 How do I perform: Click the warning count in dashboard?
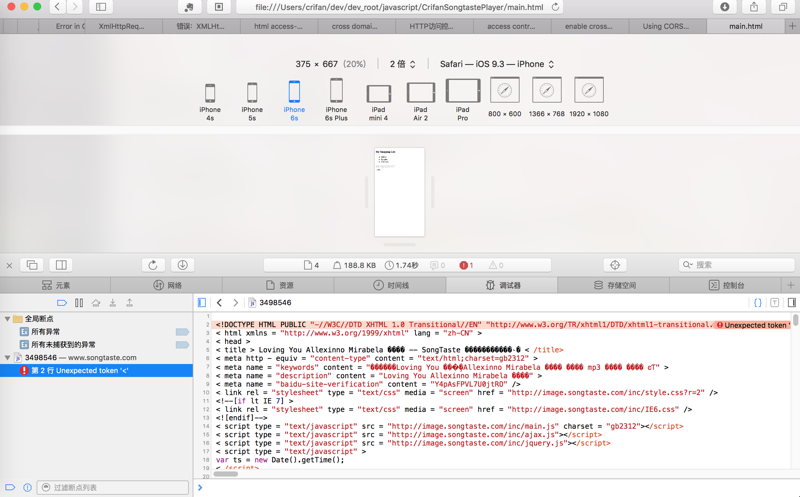tap(496, 265)
